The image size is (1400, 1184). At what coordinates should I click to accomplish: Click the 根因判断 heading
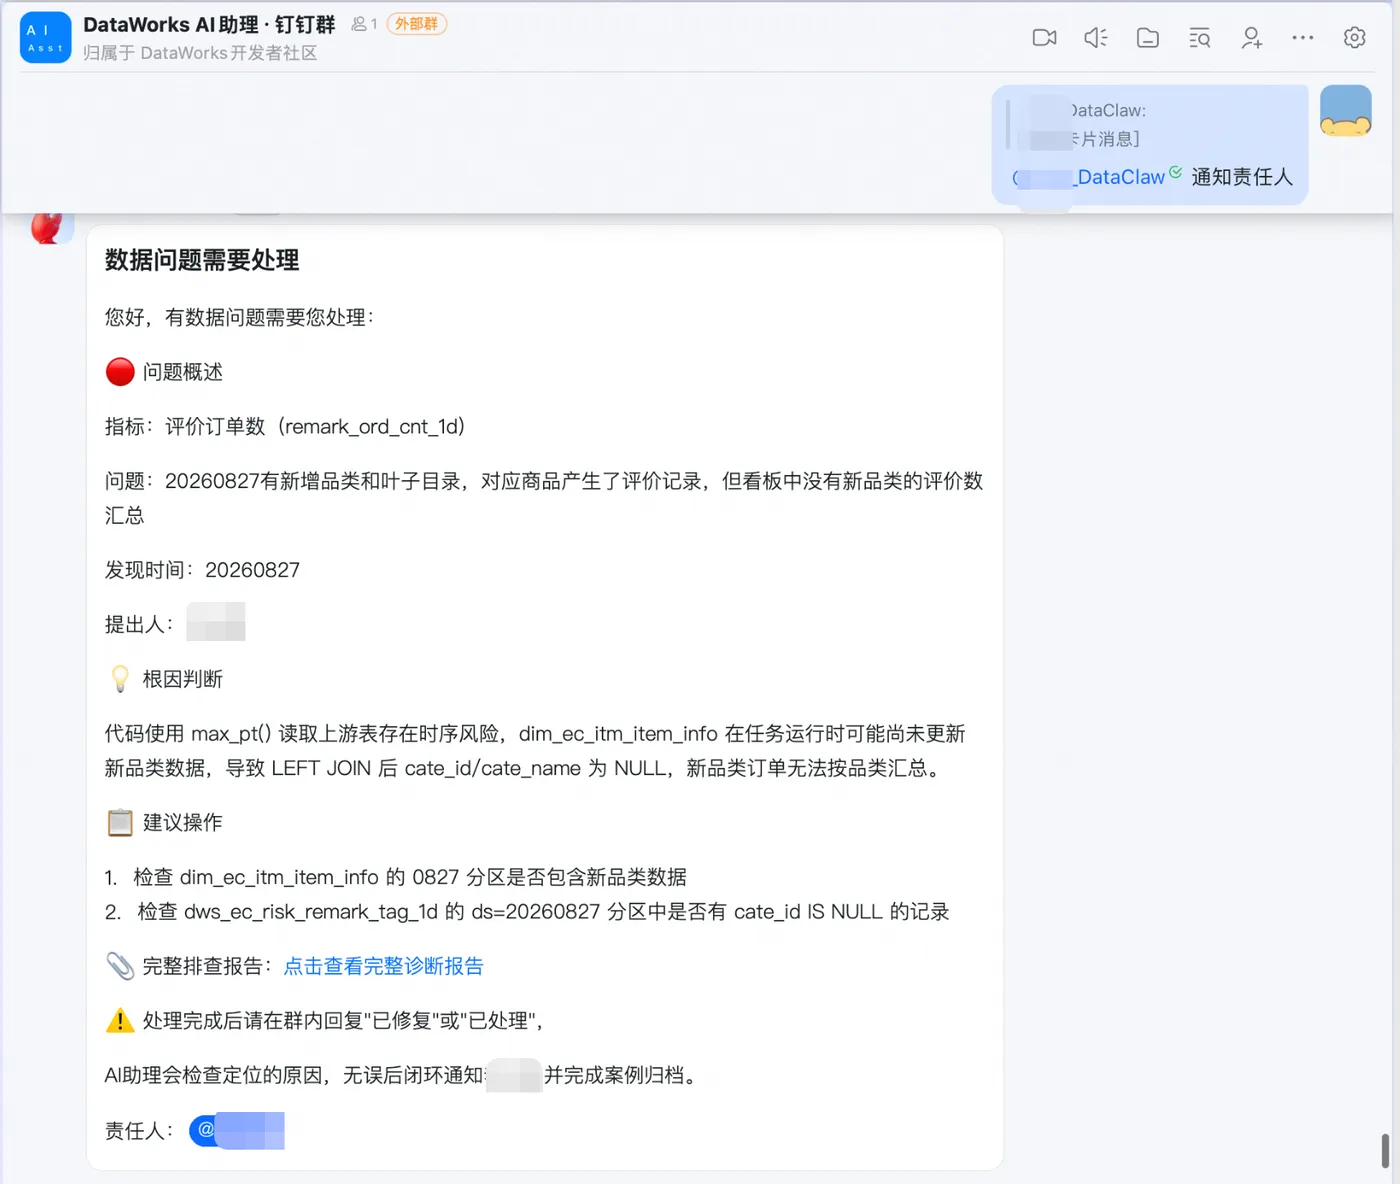click(183, 679)
